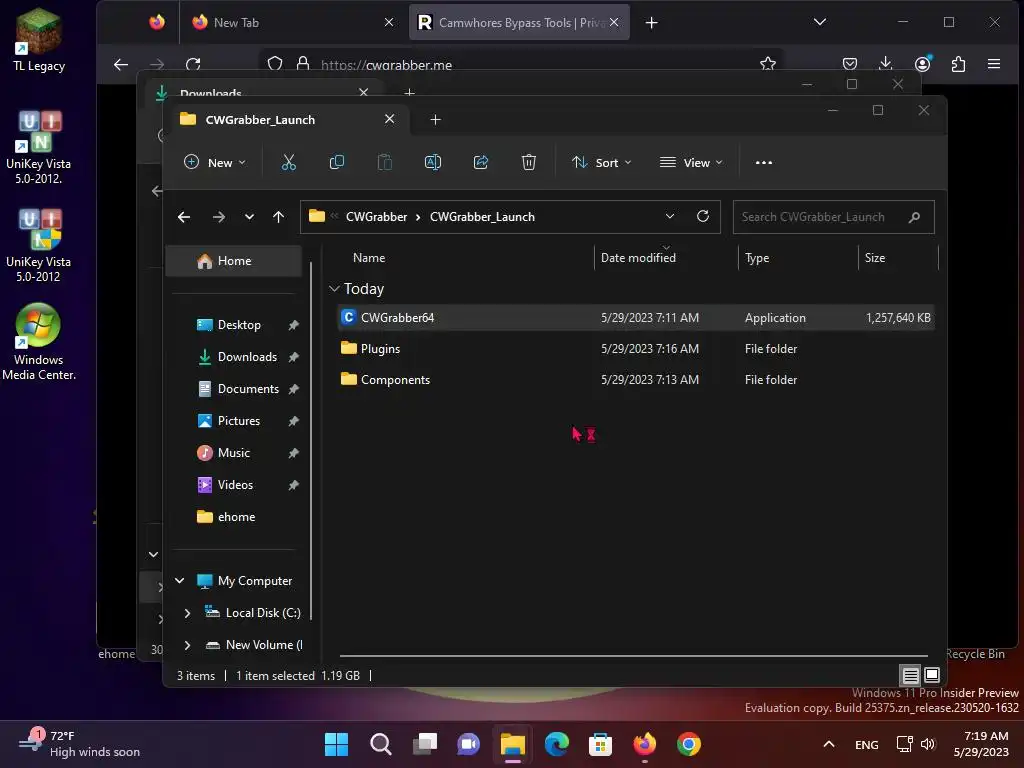Select the CWGrabber64 application file
1024x768 pixels.
click(x=636, y=317)
